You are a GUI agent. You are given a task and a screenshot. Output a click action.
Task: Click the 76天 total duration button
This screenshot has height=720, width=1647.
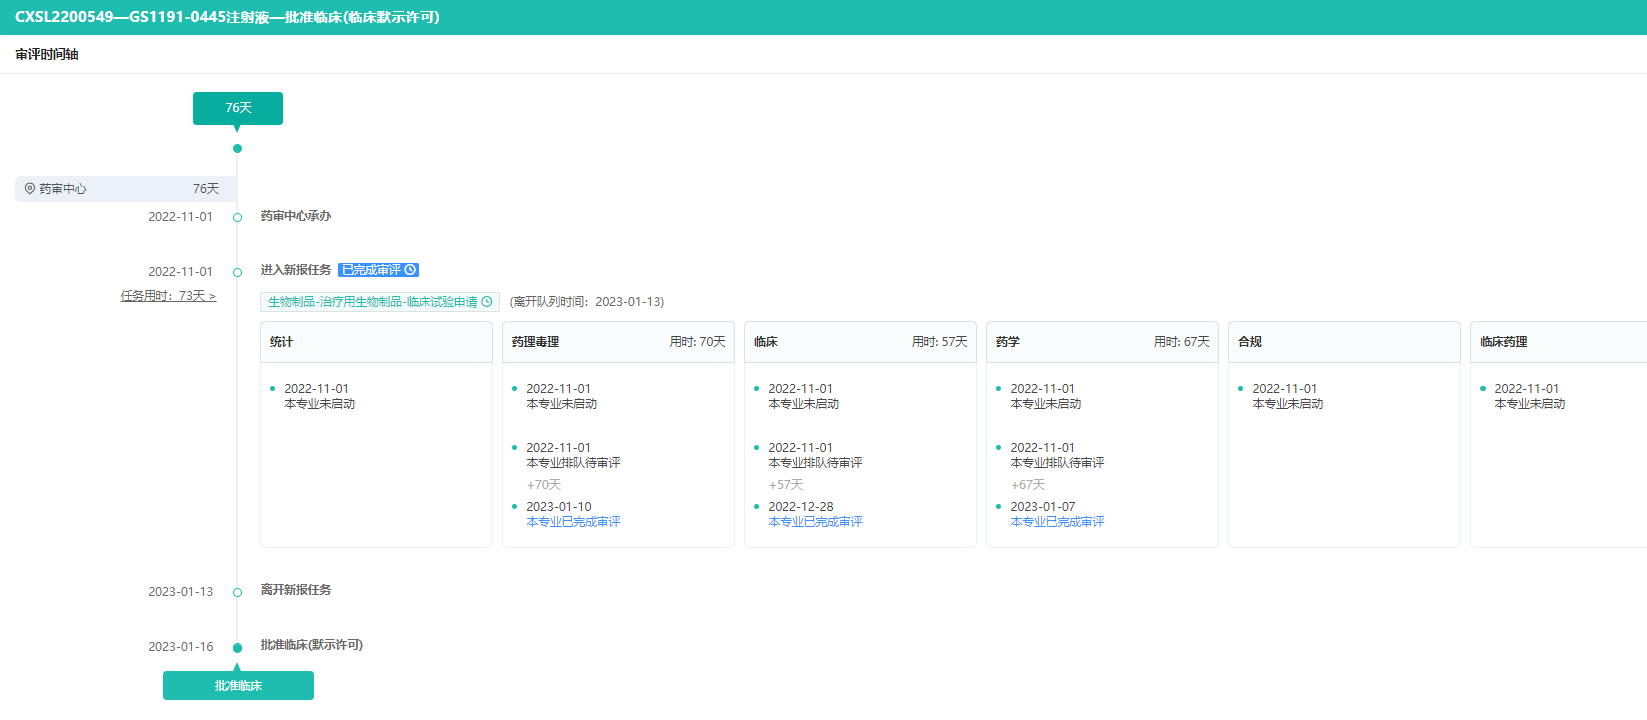[x=238, y=108]
